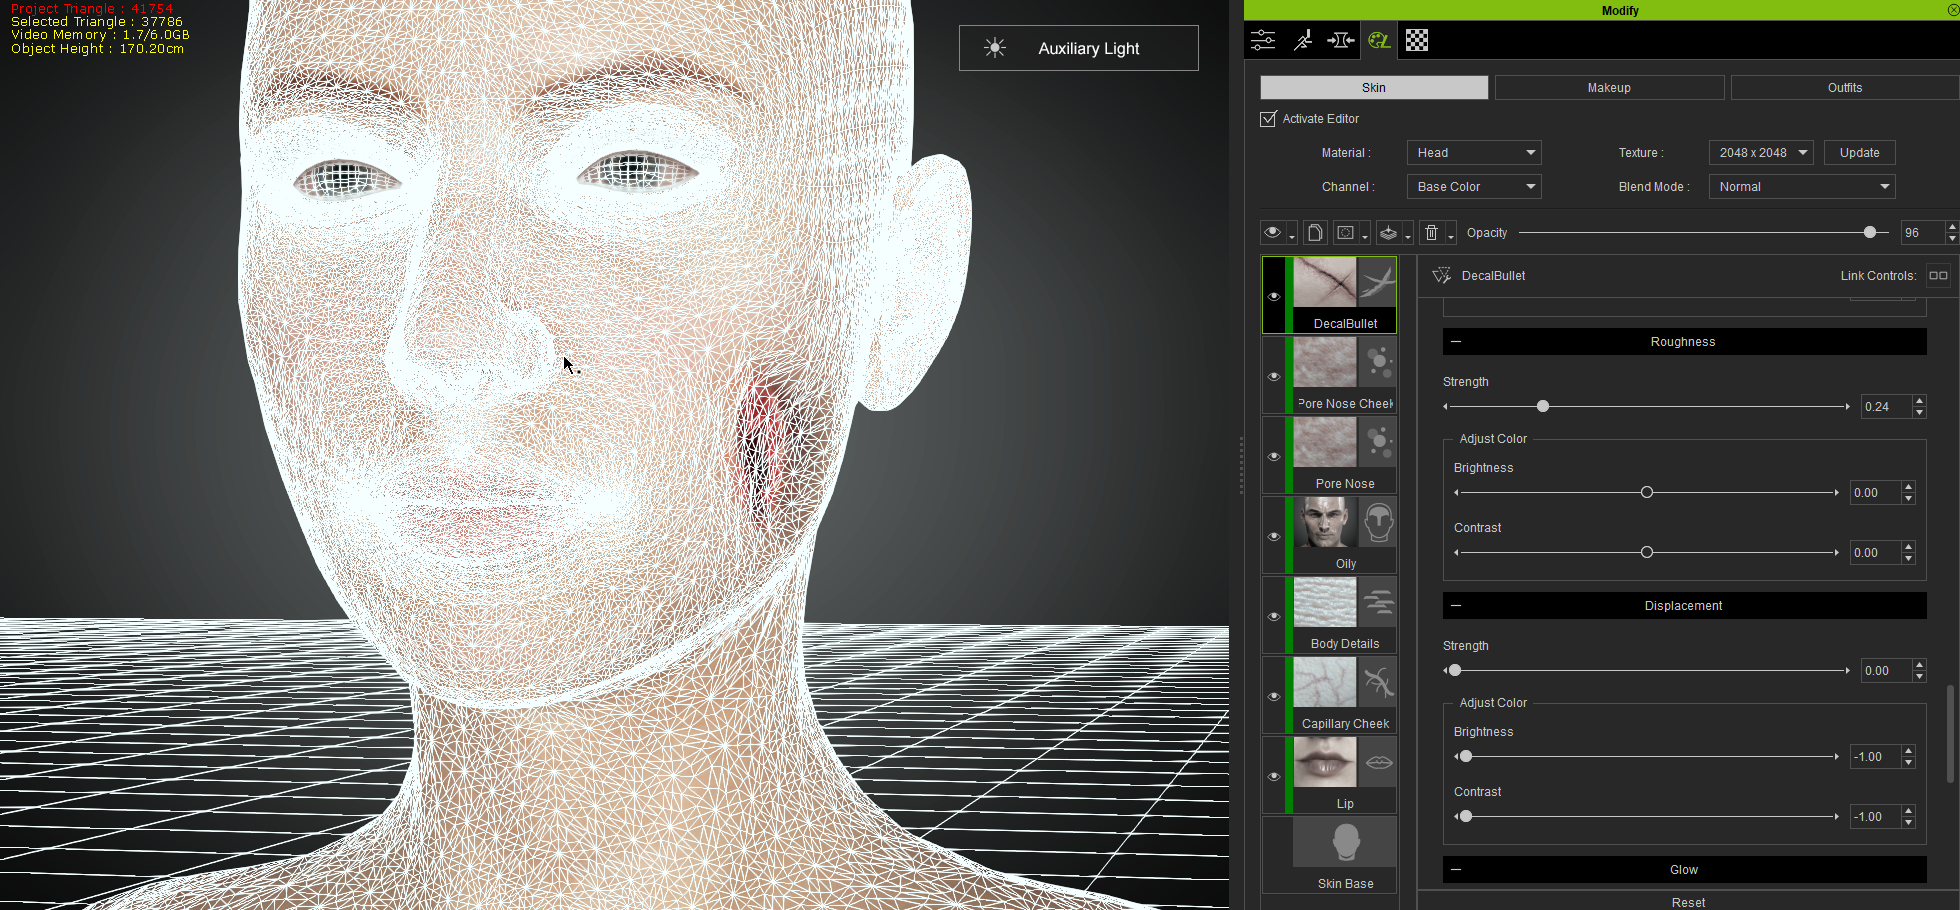Increase the Opacity value with up stepper
This screenshot has height=910, width=1960.
coord(1952,227)
